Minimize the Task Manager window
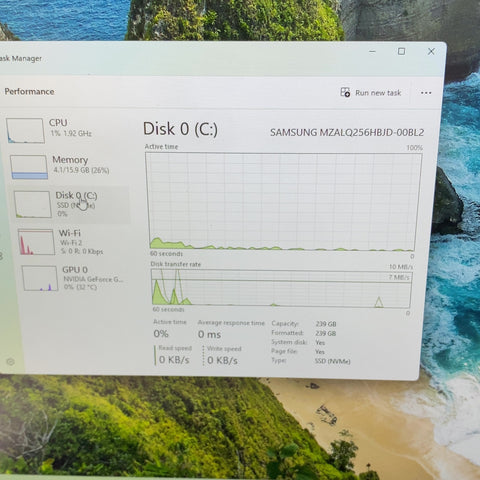The height and width of the screenshot is (480, 480). pos(373,52)
